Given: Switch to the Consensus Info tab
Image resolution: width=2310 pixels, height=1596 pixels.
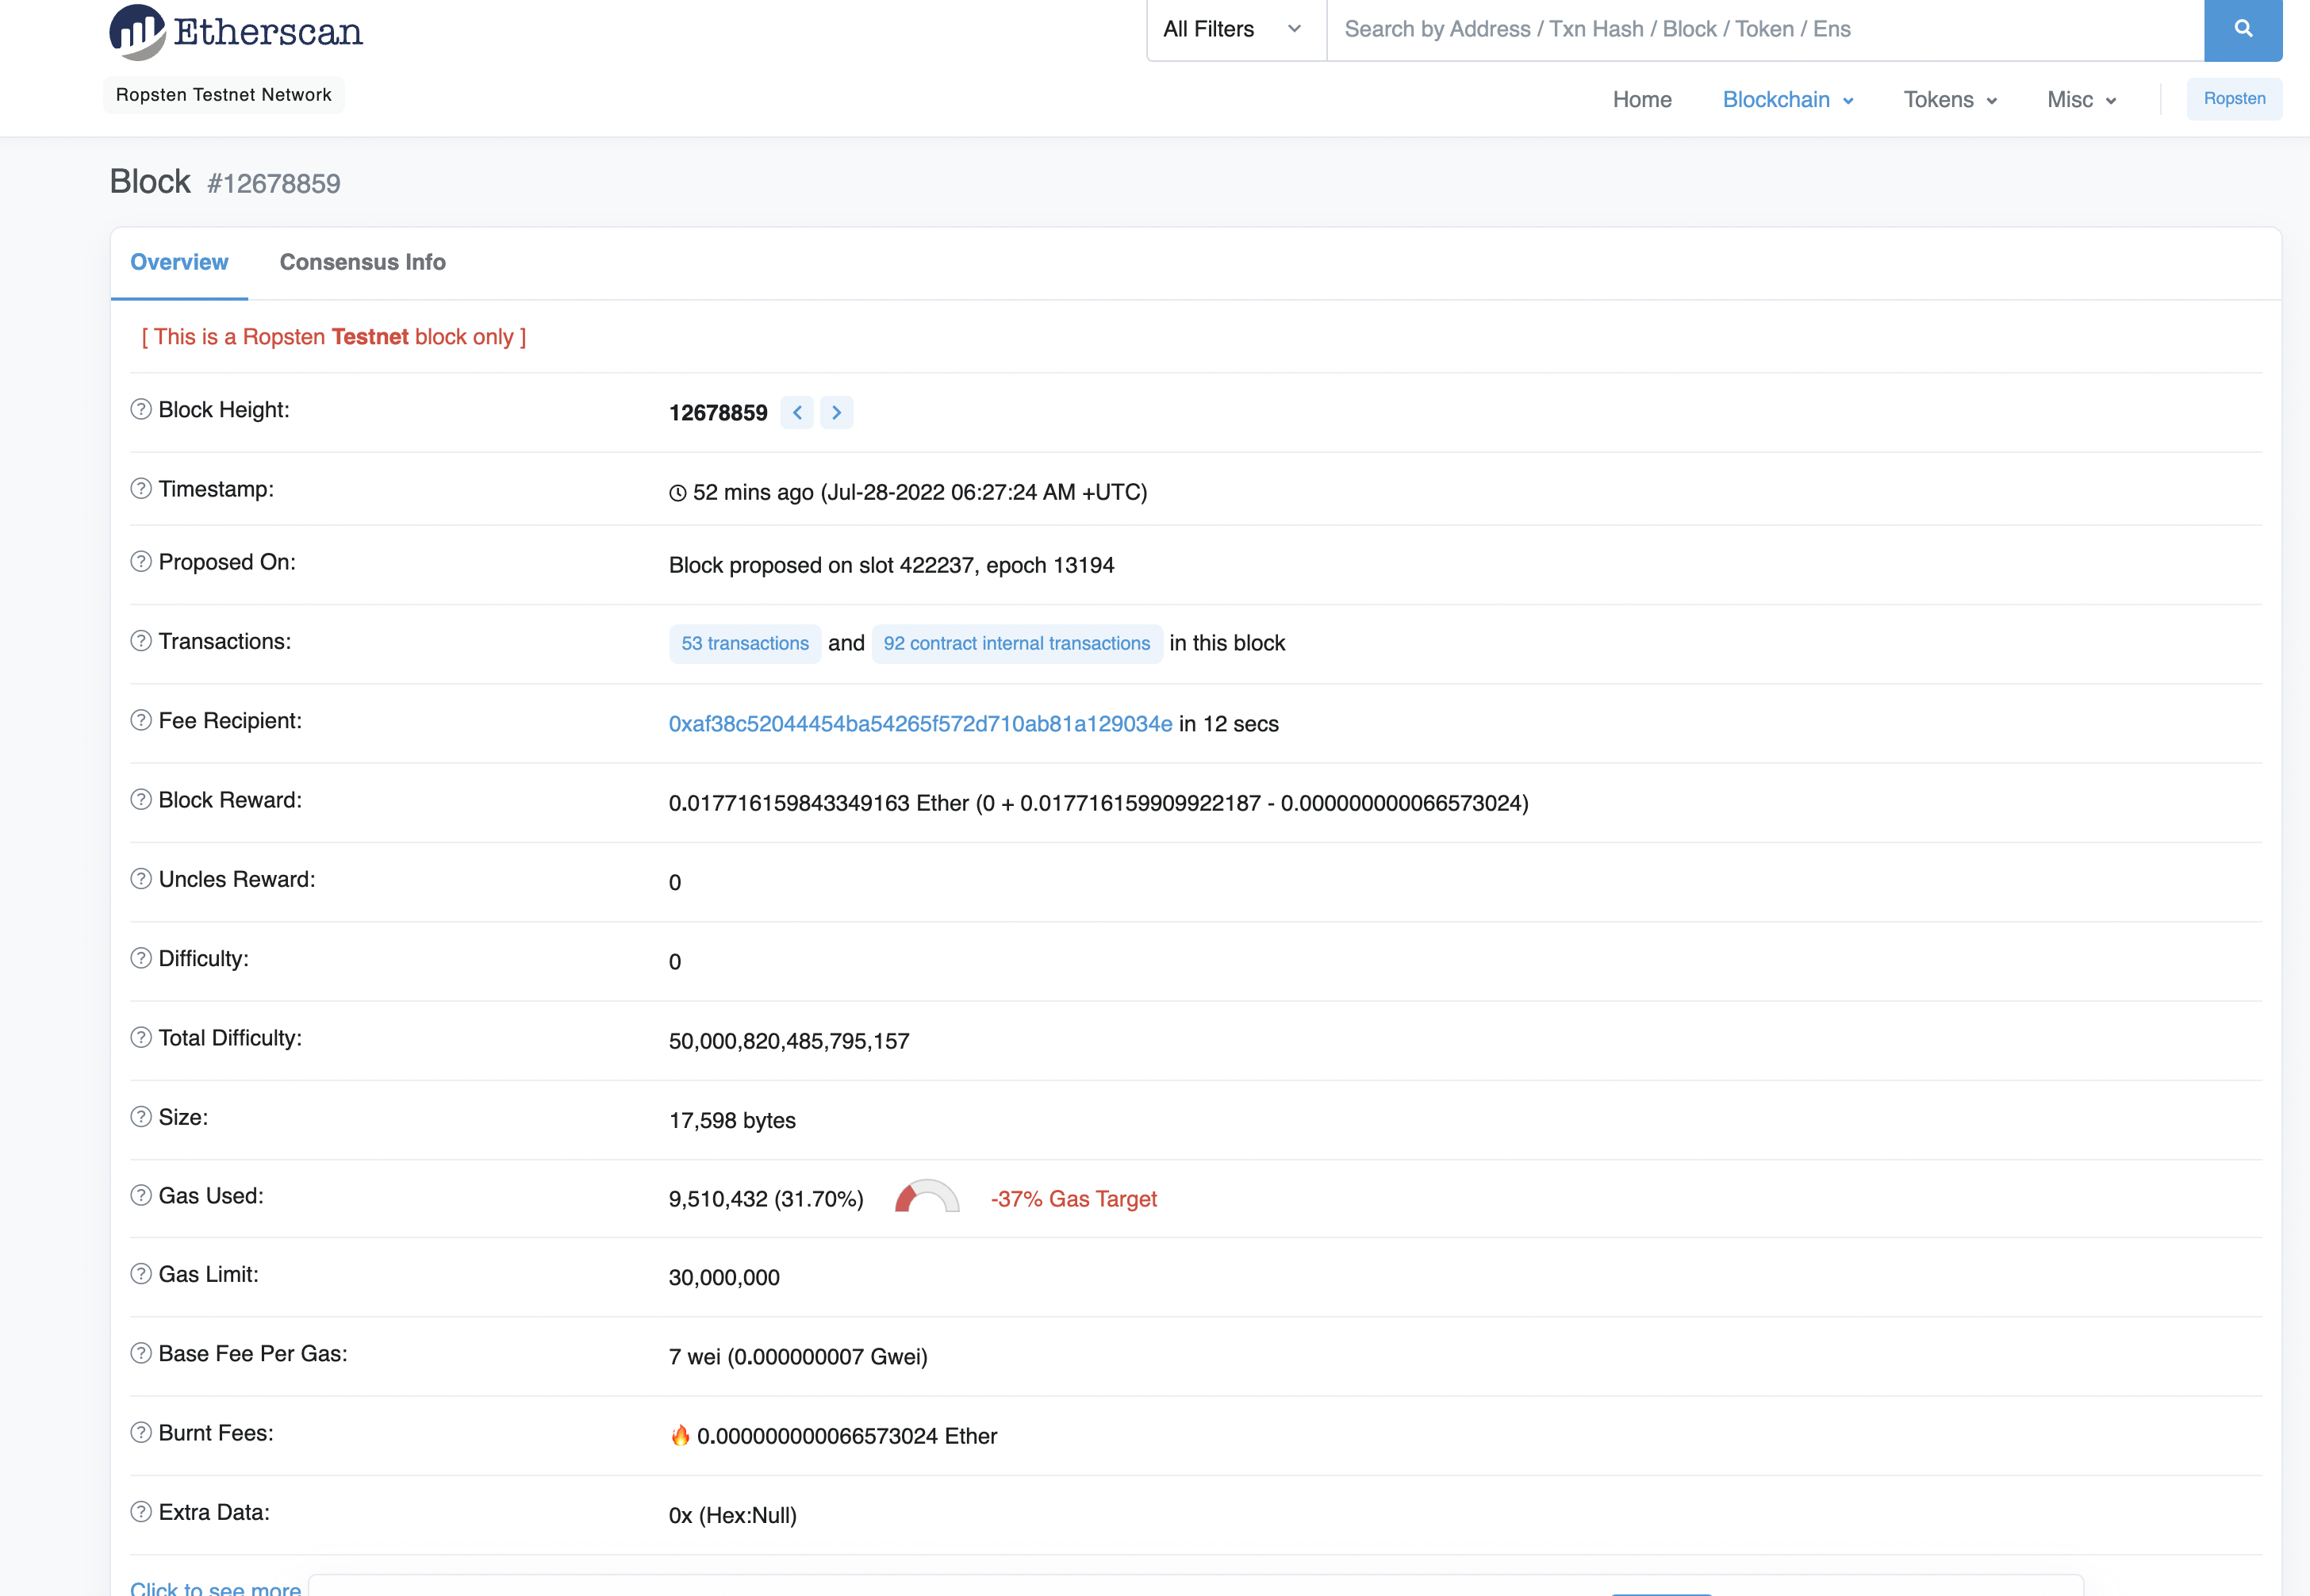Looking at the screenshot, I should pos(362,262).
